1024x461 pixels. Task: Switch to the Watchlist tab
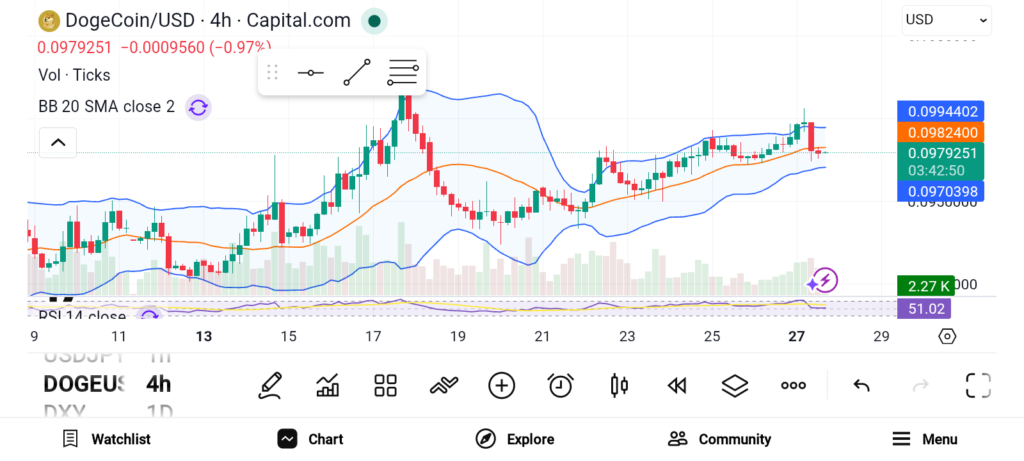click(x=106, y=439)
